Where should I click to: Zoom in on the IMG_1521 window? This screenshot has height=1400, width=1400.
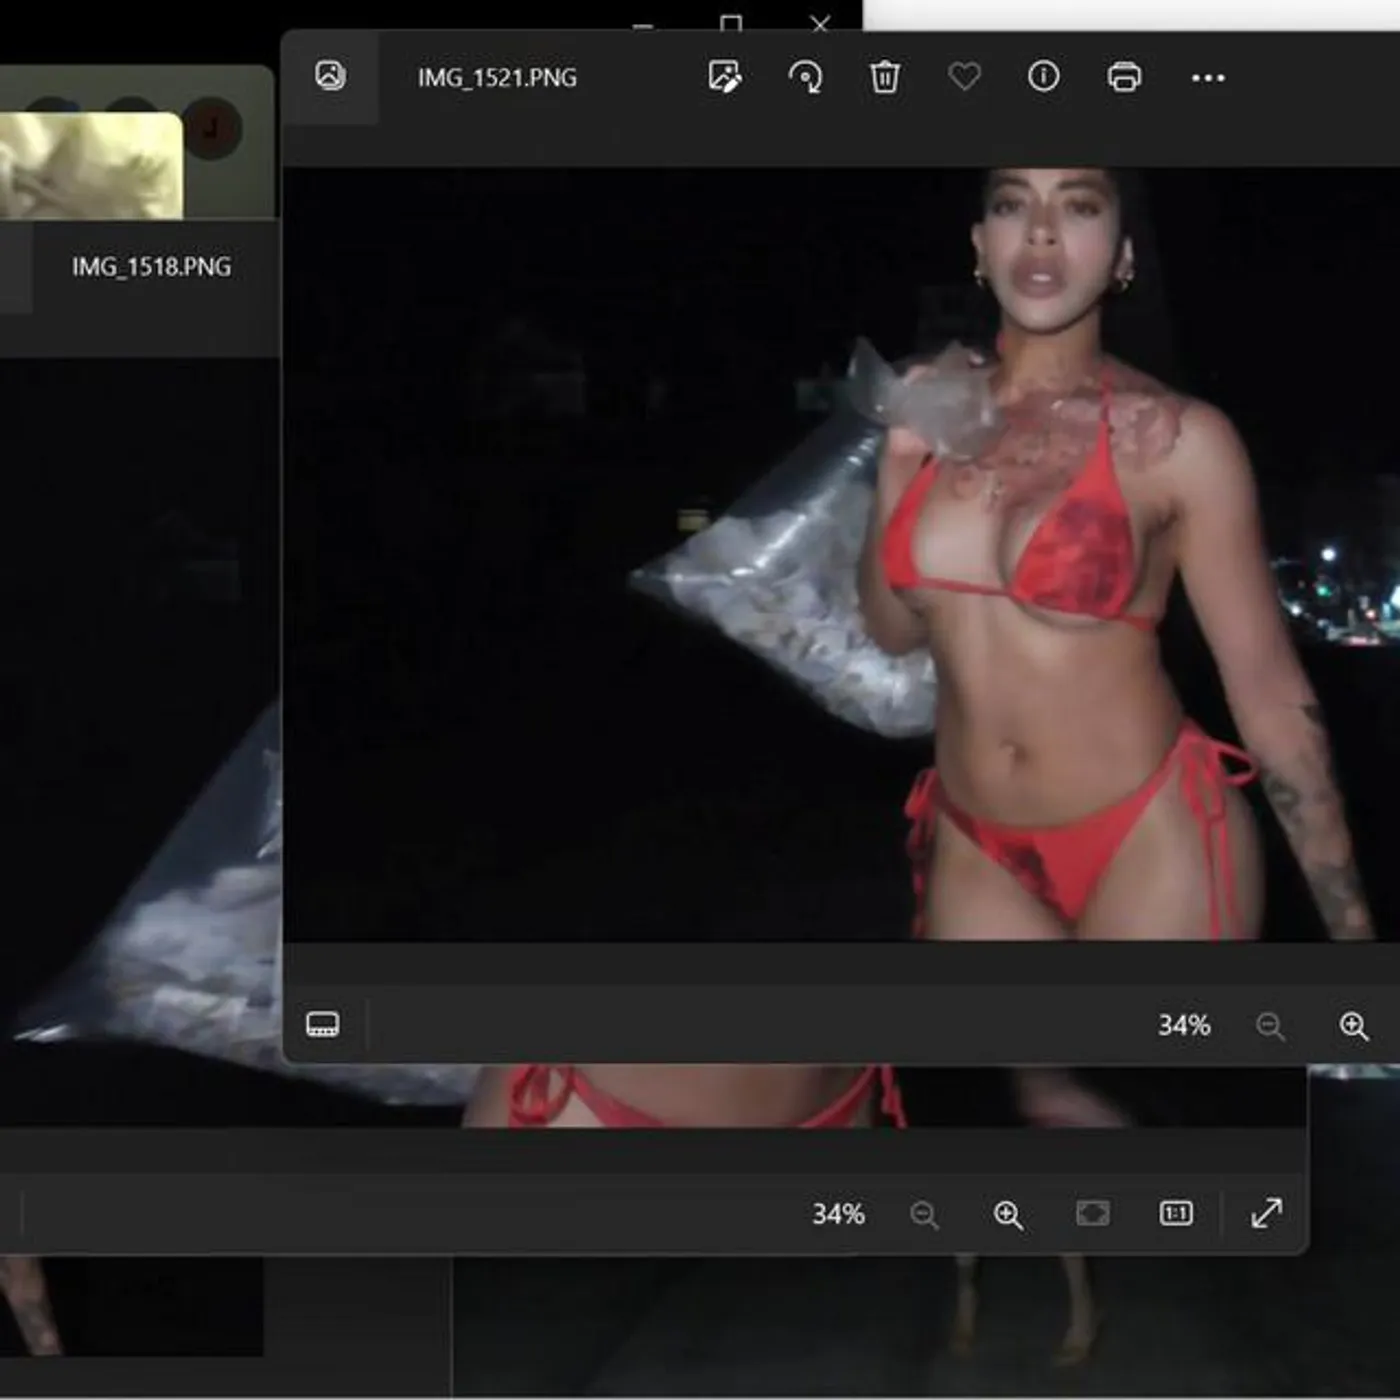pos(1354,1026)
